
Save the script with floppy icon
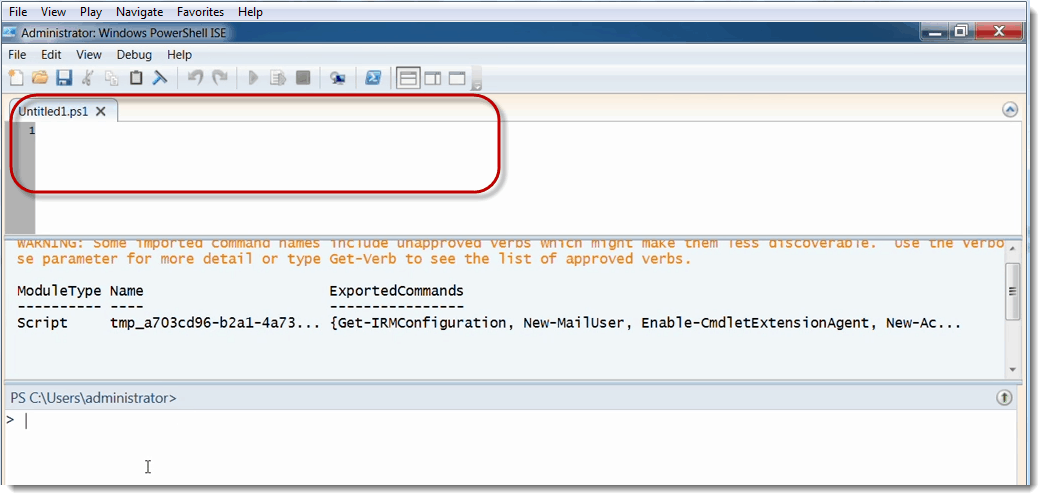click(64, 78)
